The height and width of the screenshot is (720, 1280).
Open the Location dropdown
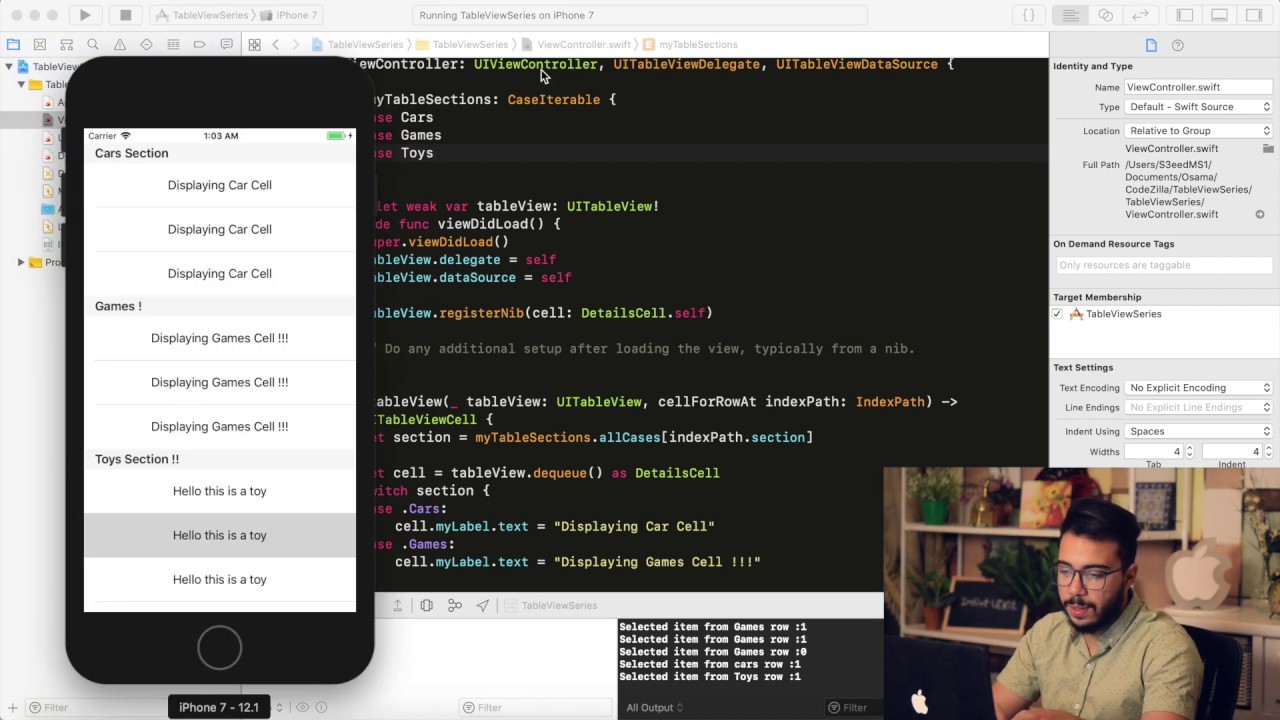[1198, 131]
